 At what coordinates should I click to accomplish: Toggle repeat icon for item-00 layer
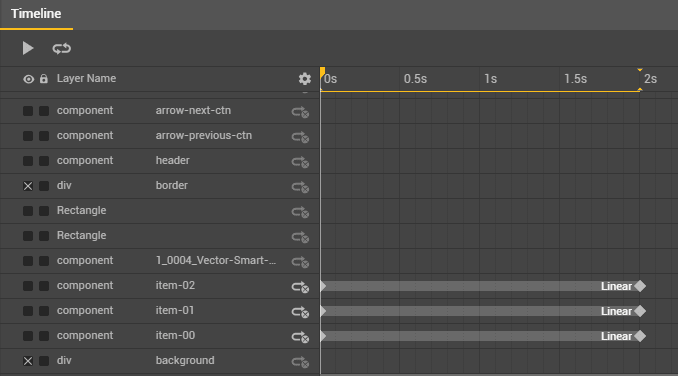point(300,337)
